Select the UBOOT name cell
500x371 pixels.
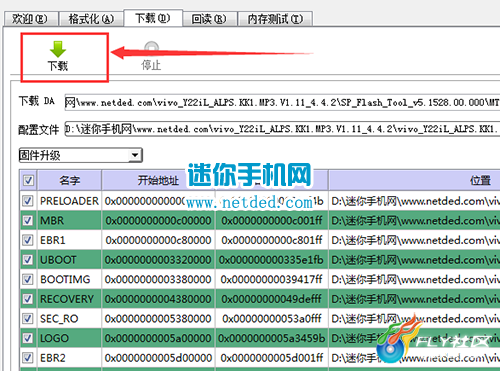pyautogui.click(x=69, y=260)
